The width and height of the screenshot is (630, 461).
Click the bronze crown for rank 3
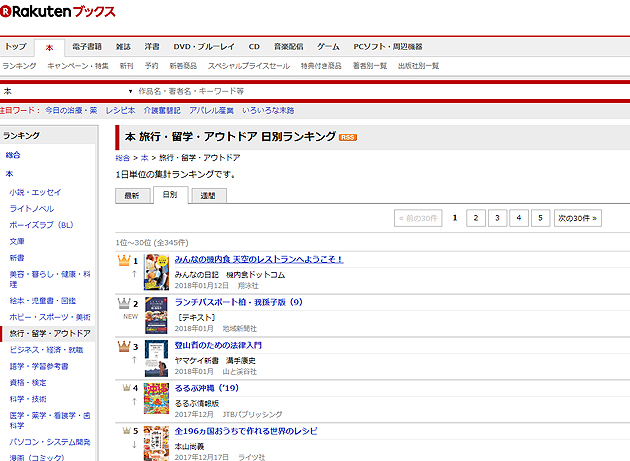point(124,346)
